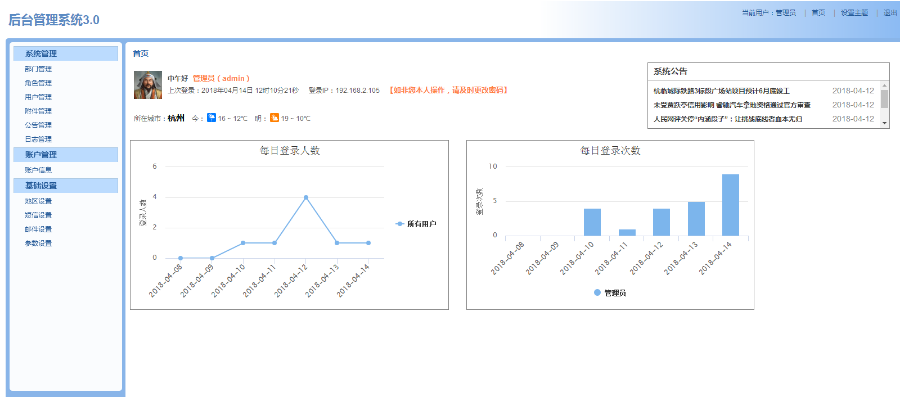Open 部门管理 in the sidebar

(38, 69)
